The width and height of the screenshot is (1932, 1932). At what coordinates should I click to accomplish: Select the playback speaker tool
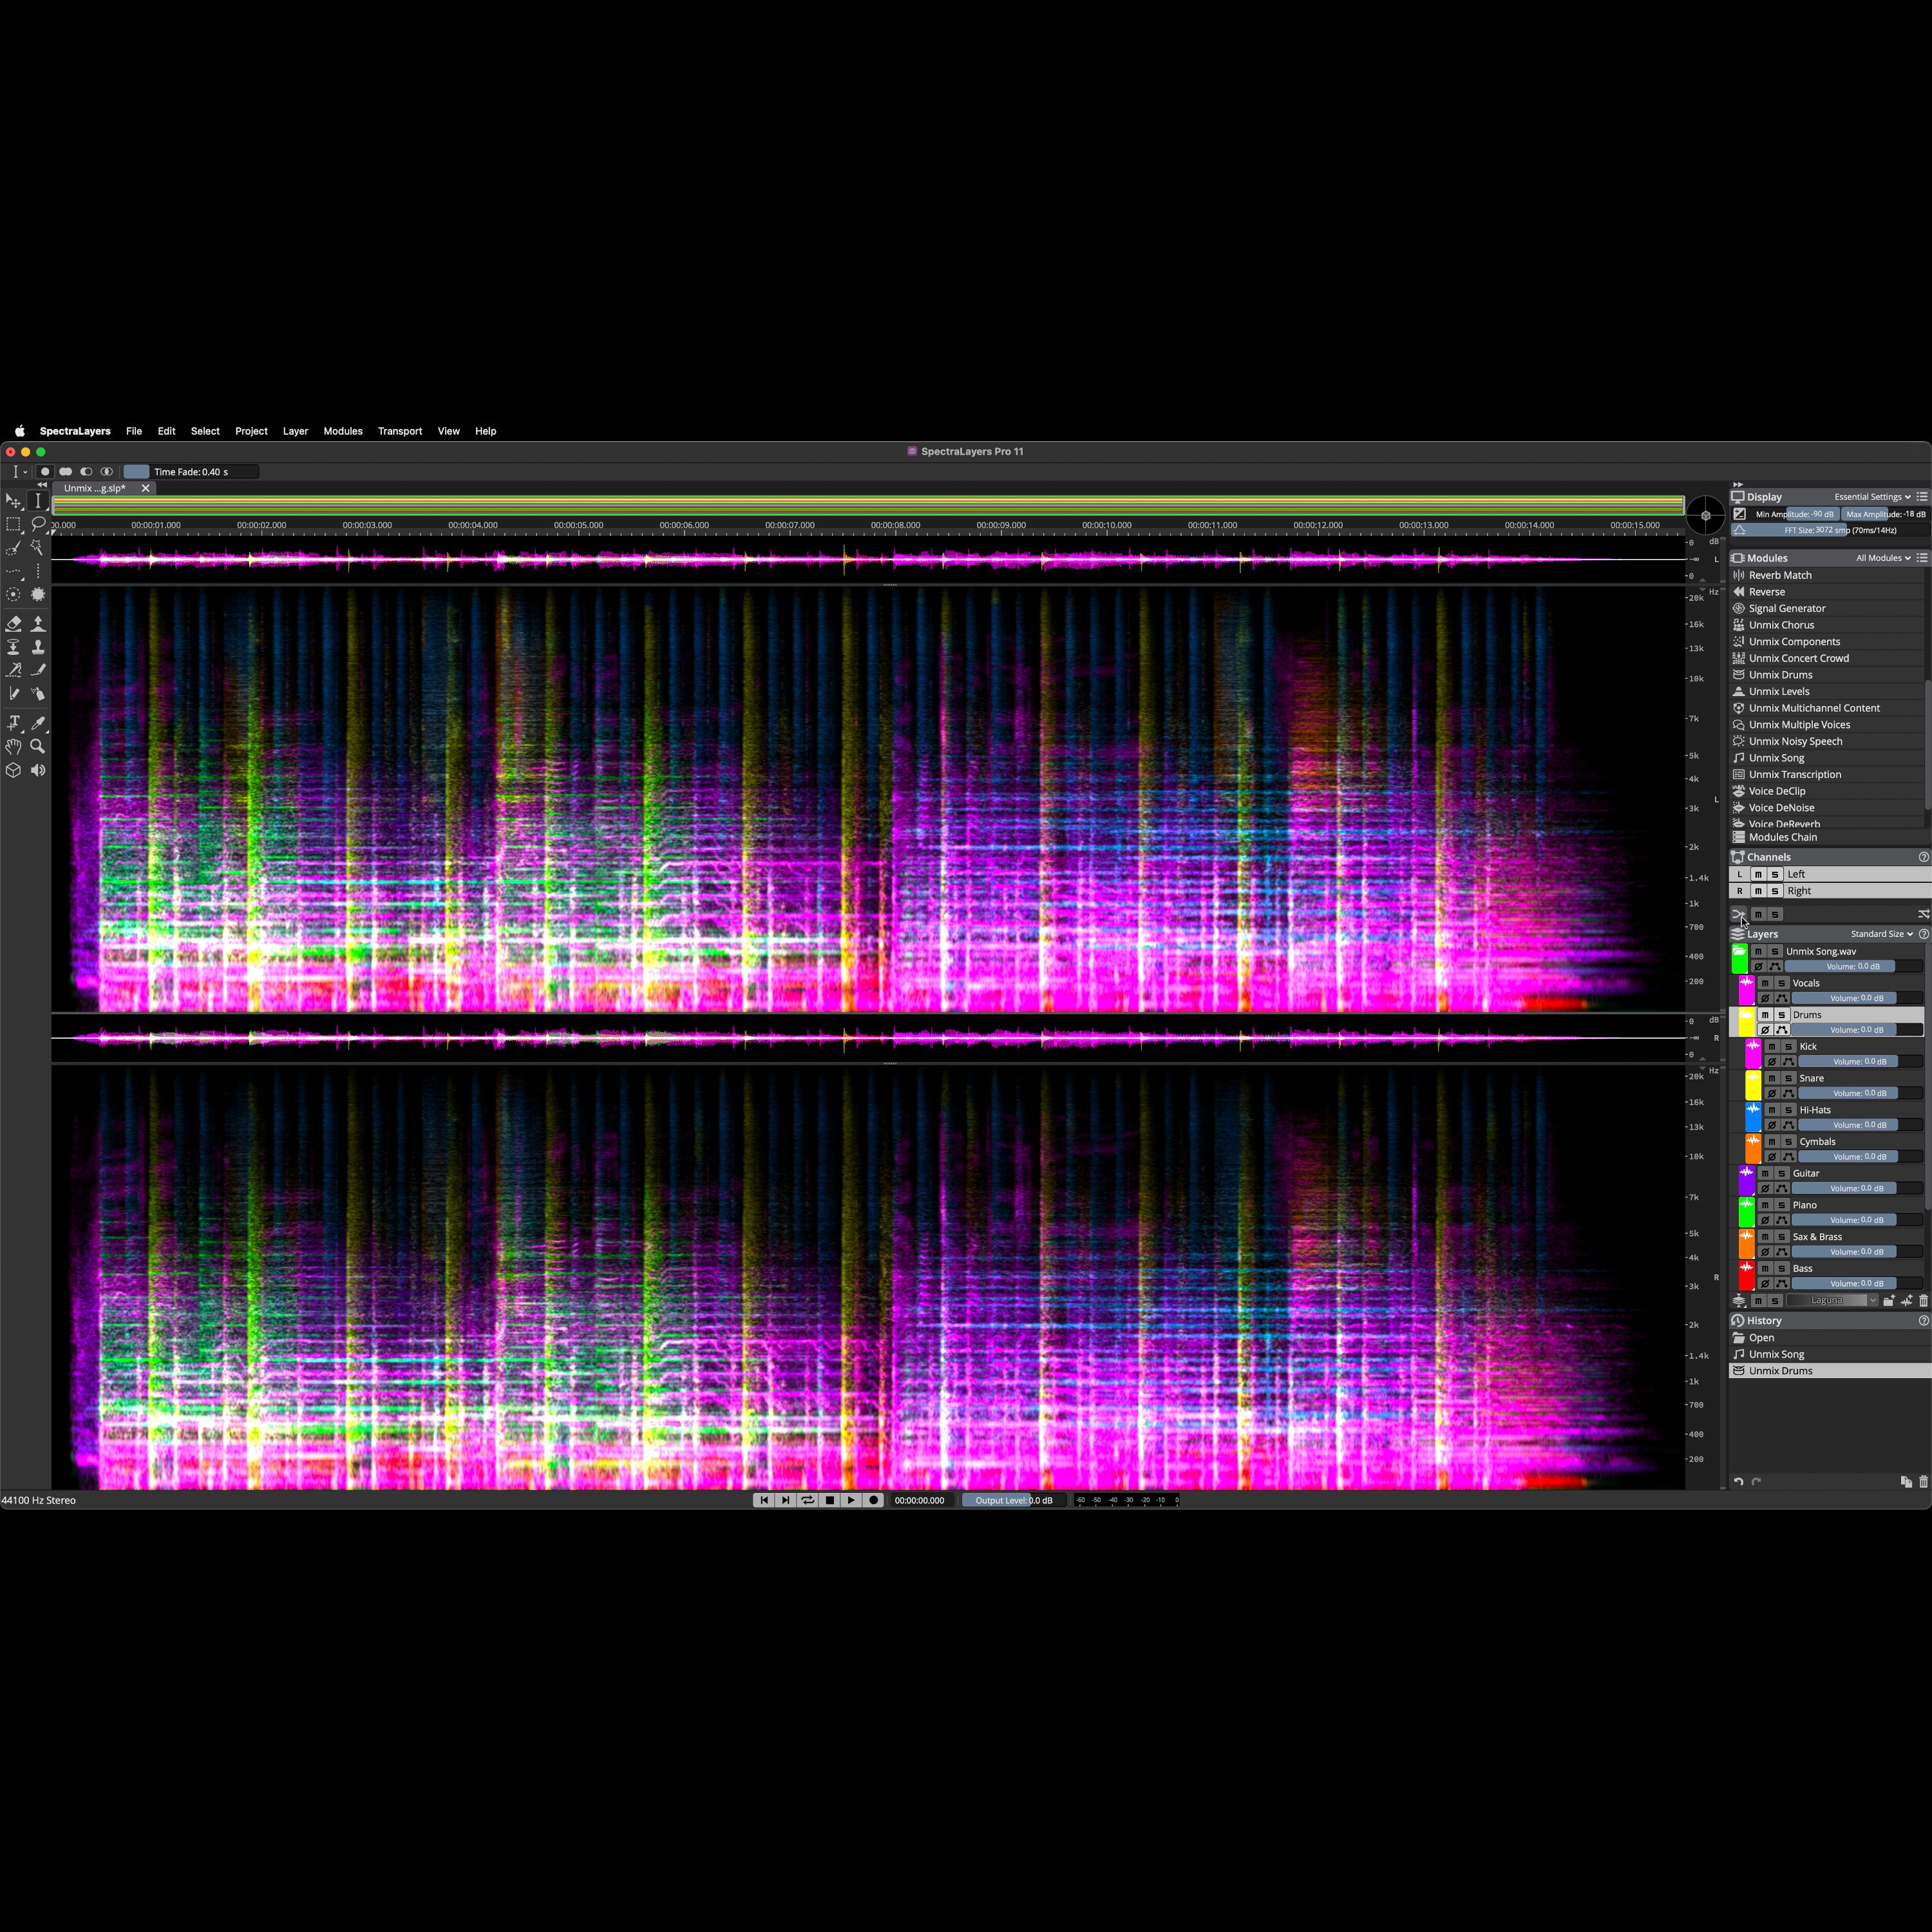coord(38,770)
